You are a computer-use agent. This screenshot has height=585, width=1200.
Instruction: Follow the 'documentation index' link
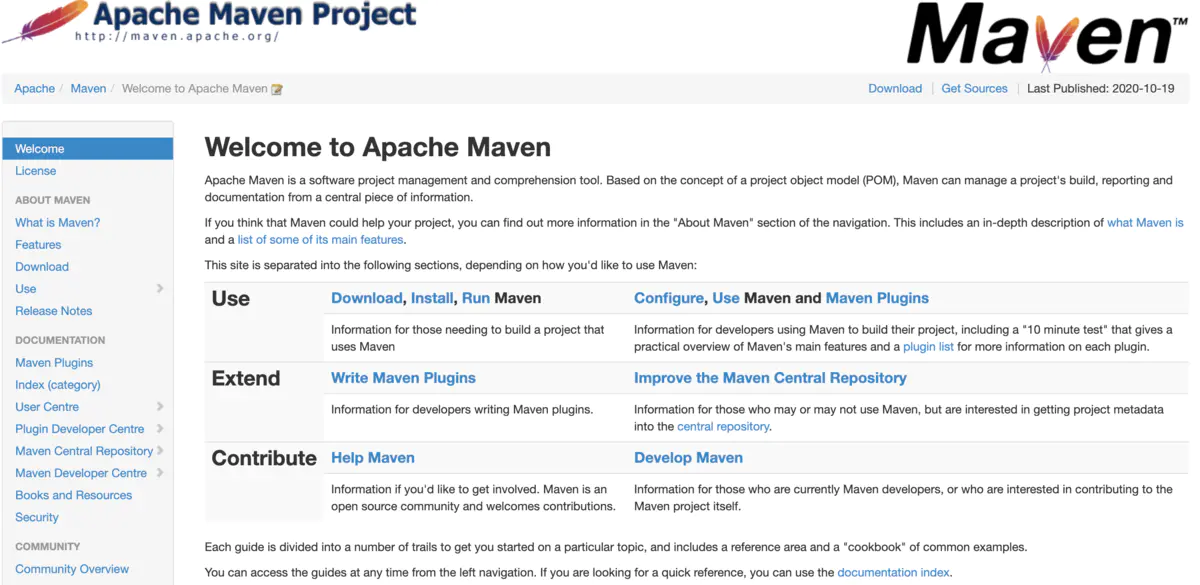coord(894,573)
